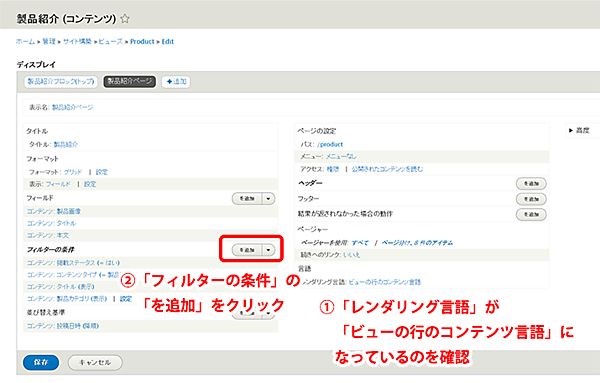Open field コンテンツ: タイトル
Image resolution: width=600 pixels, height=383 pixels.
coord(51,223)
